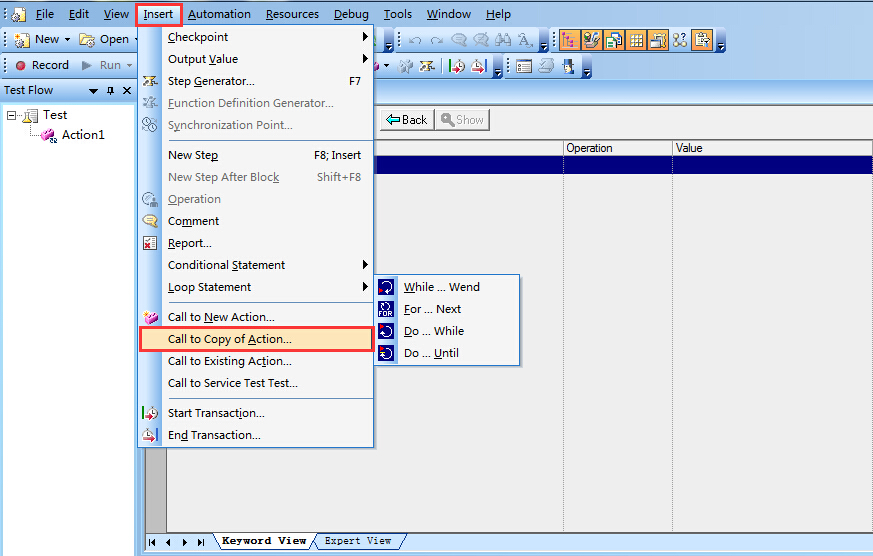The width and height of the screenshot is (873, 556).
Task: Switch to the Expert View tab
Action: click(358, 541)
